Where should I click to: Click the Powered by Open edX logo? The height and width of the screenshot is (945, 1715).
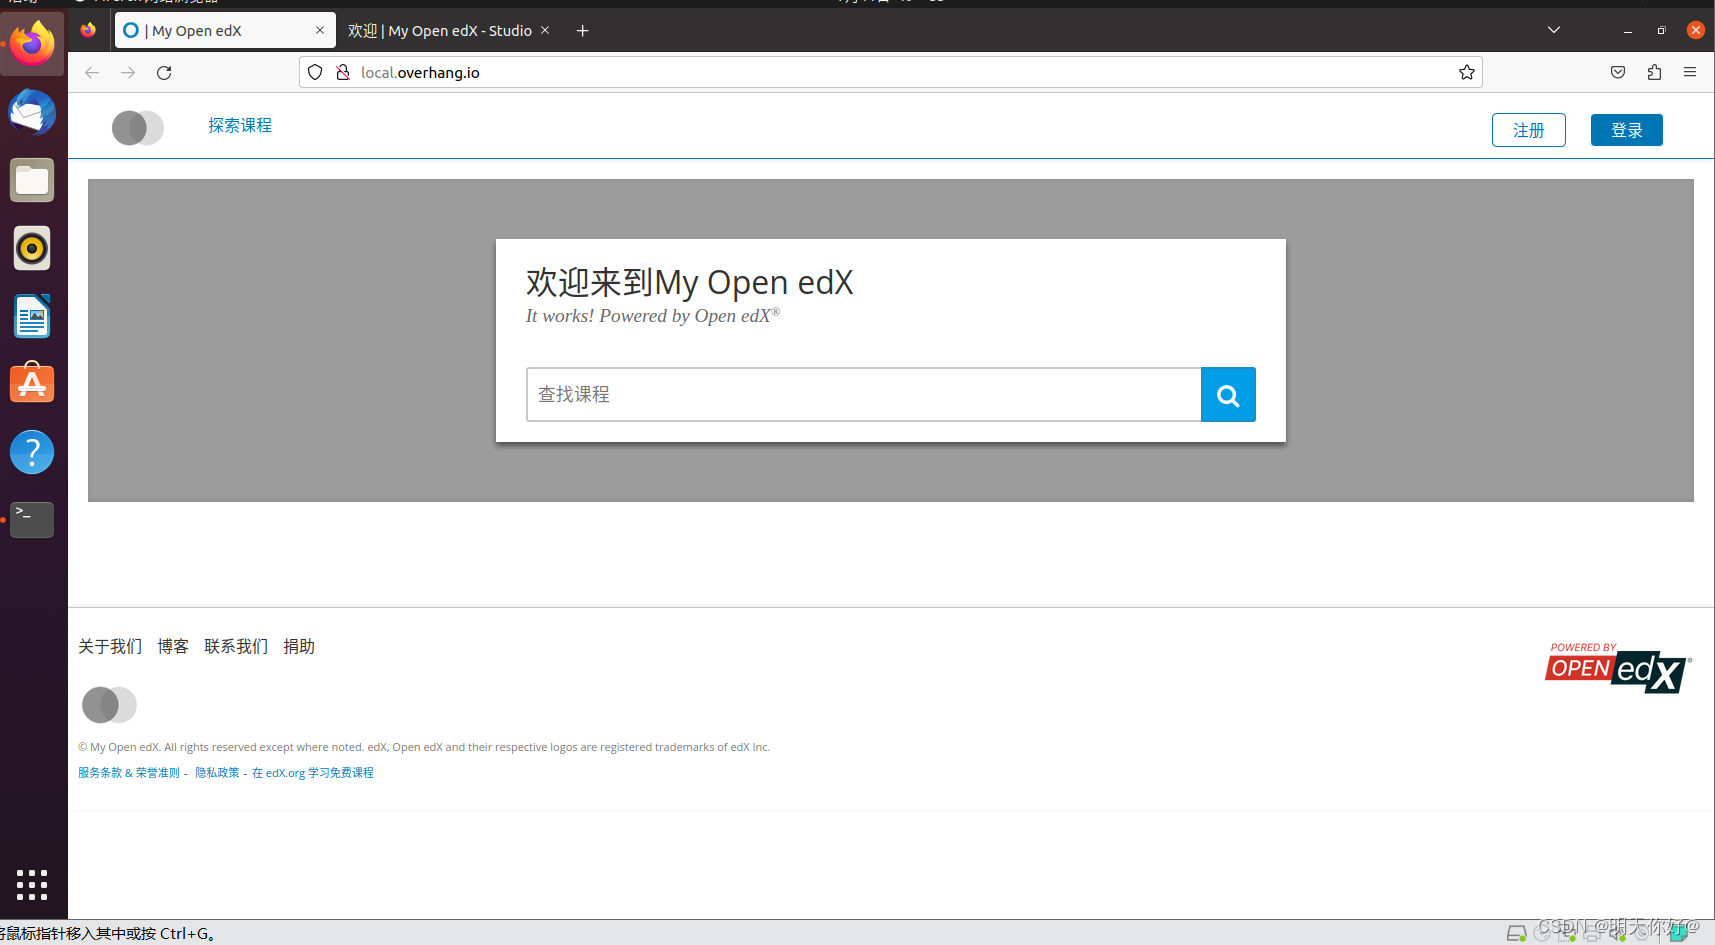pos(1618,668)
